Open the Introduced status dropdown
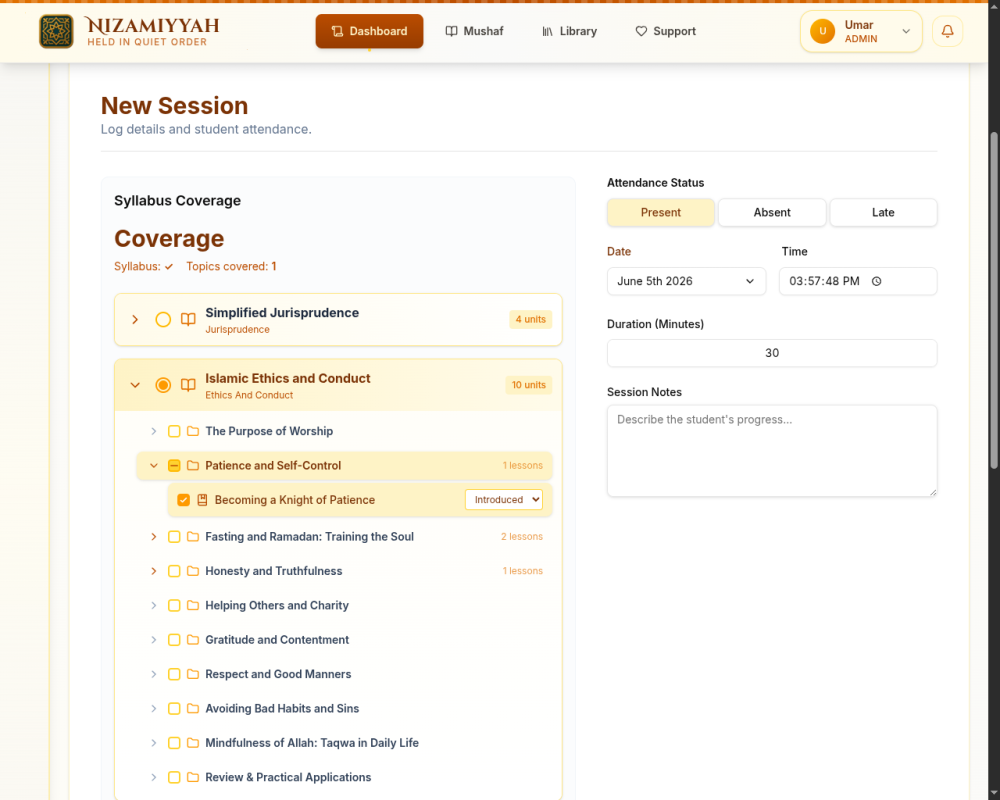Screen dimensions: 1000x800 tap(504, 500)
